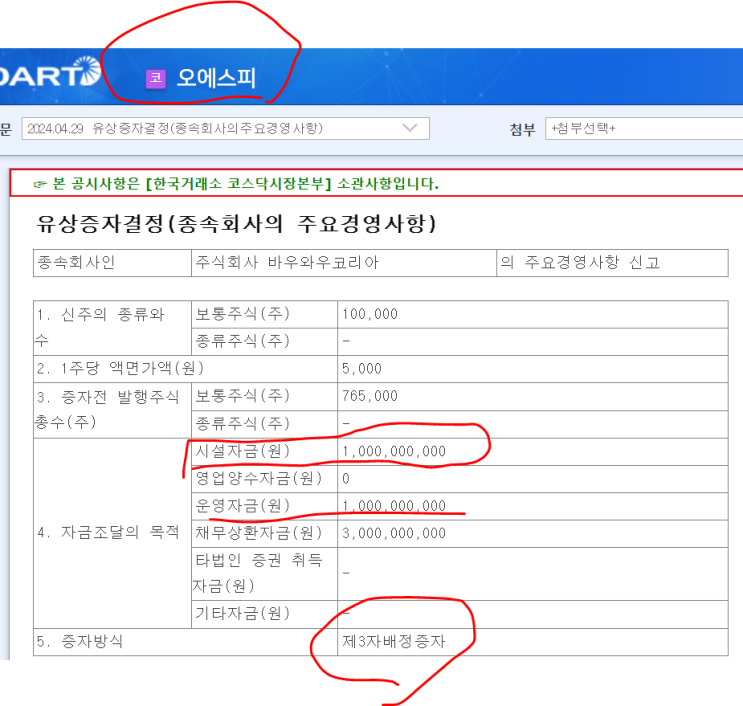
Task: Click the par value 5,000
Action: pyautogui.click(x=362, y=369)
